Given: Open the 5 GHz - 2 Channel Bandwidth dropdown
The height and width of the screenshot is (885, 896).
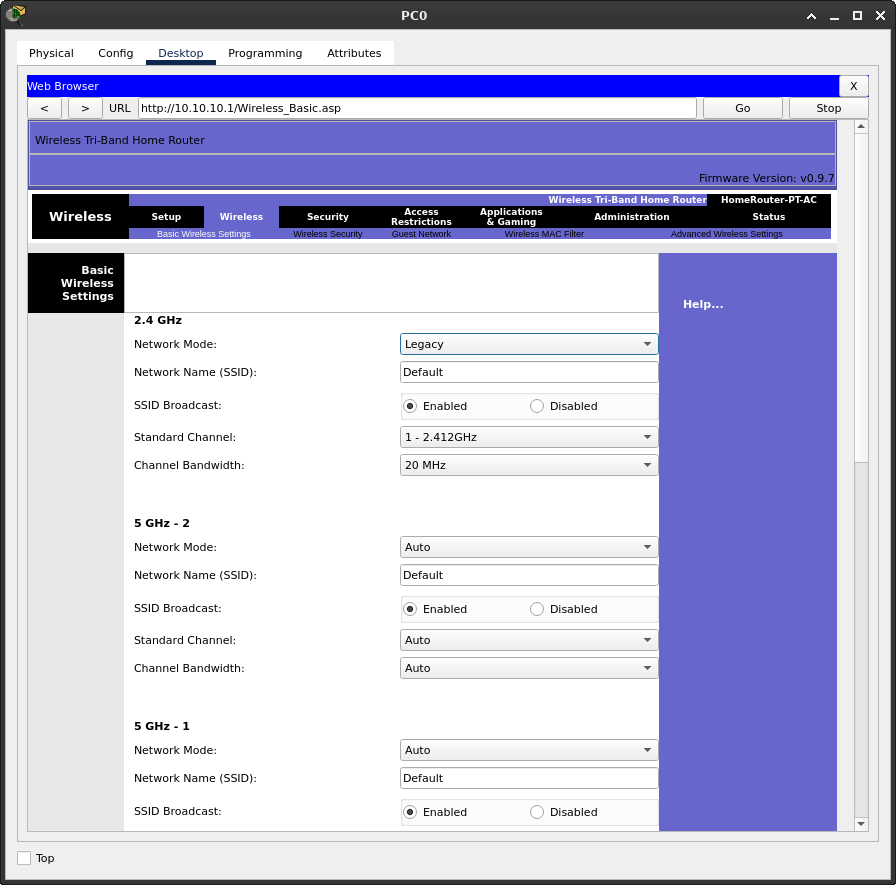Looking at the screenshot, I should pyautogui.click(x=529, y=668).
